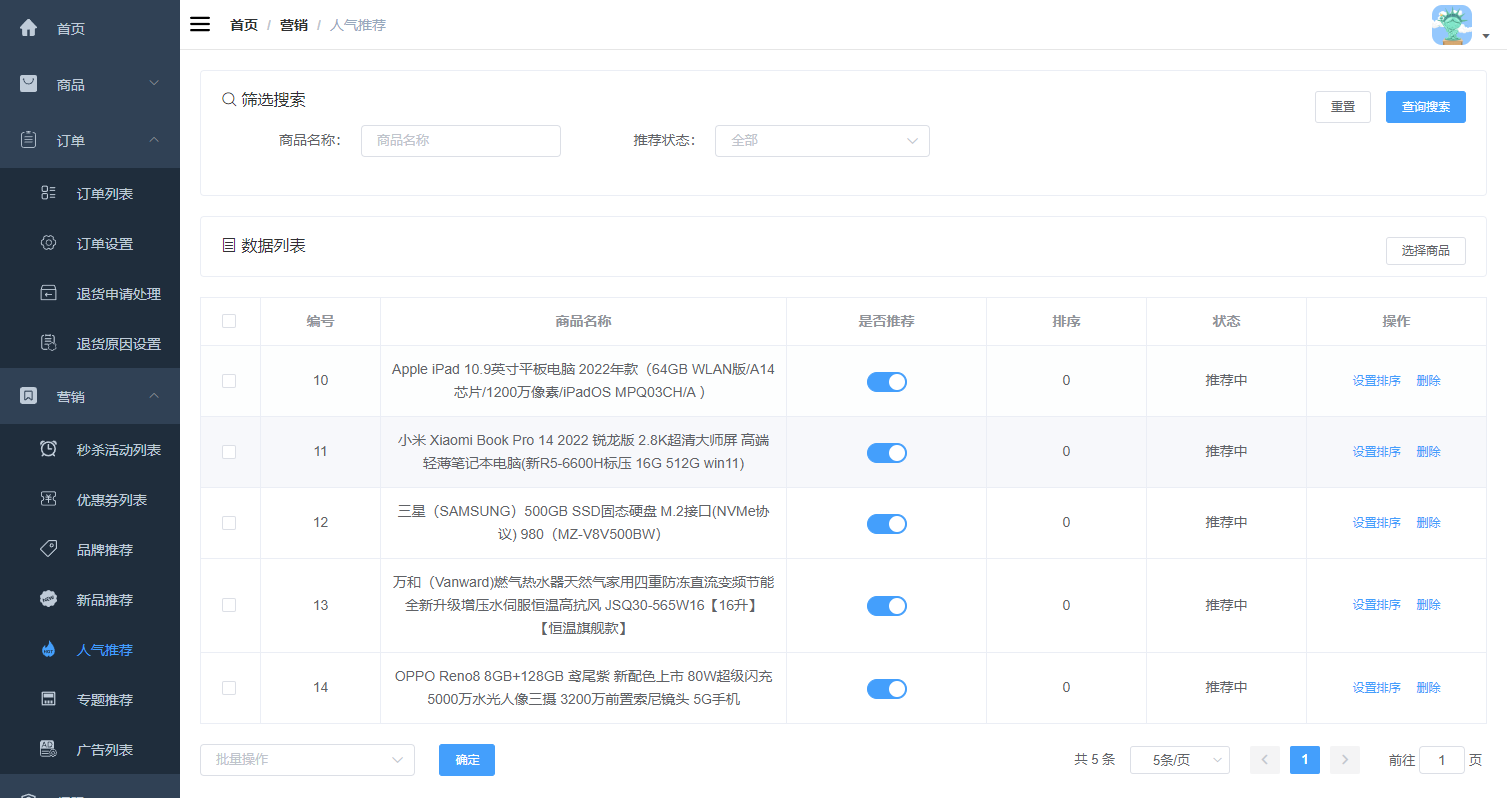Click 营销 breadcrumb link
The image size is (1507, 798).
[x=294, y=25]
